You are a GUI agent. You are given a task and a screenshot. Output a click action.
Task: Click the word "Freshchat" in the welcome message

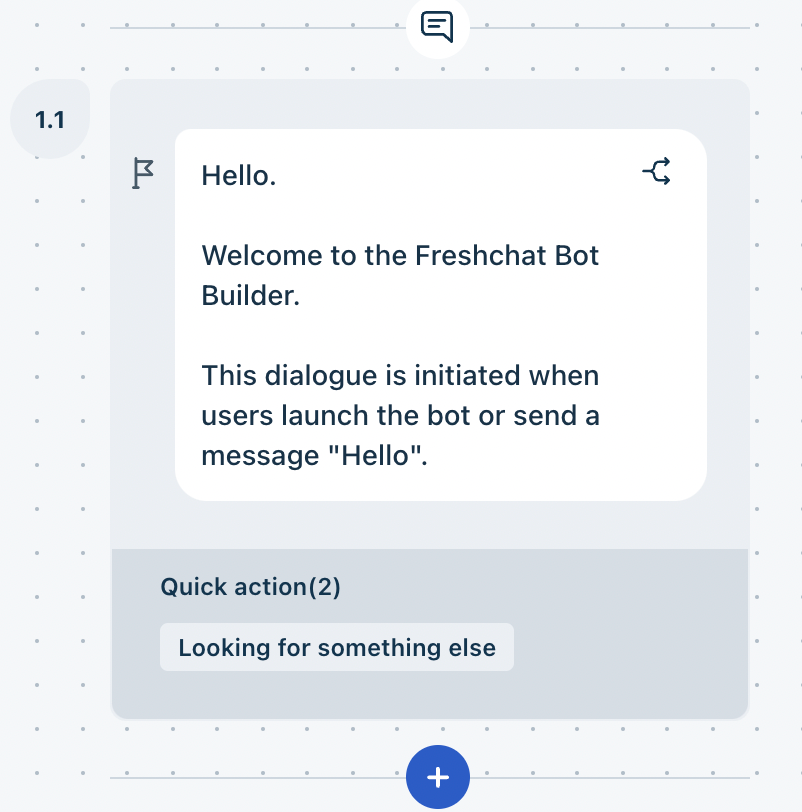coord(480,255)
